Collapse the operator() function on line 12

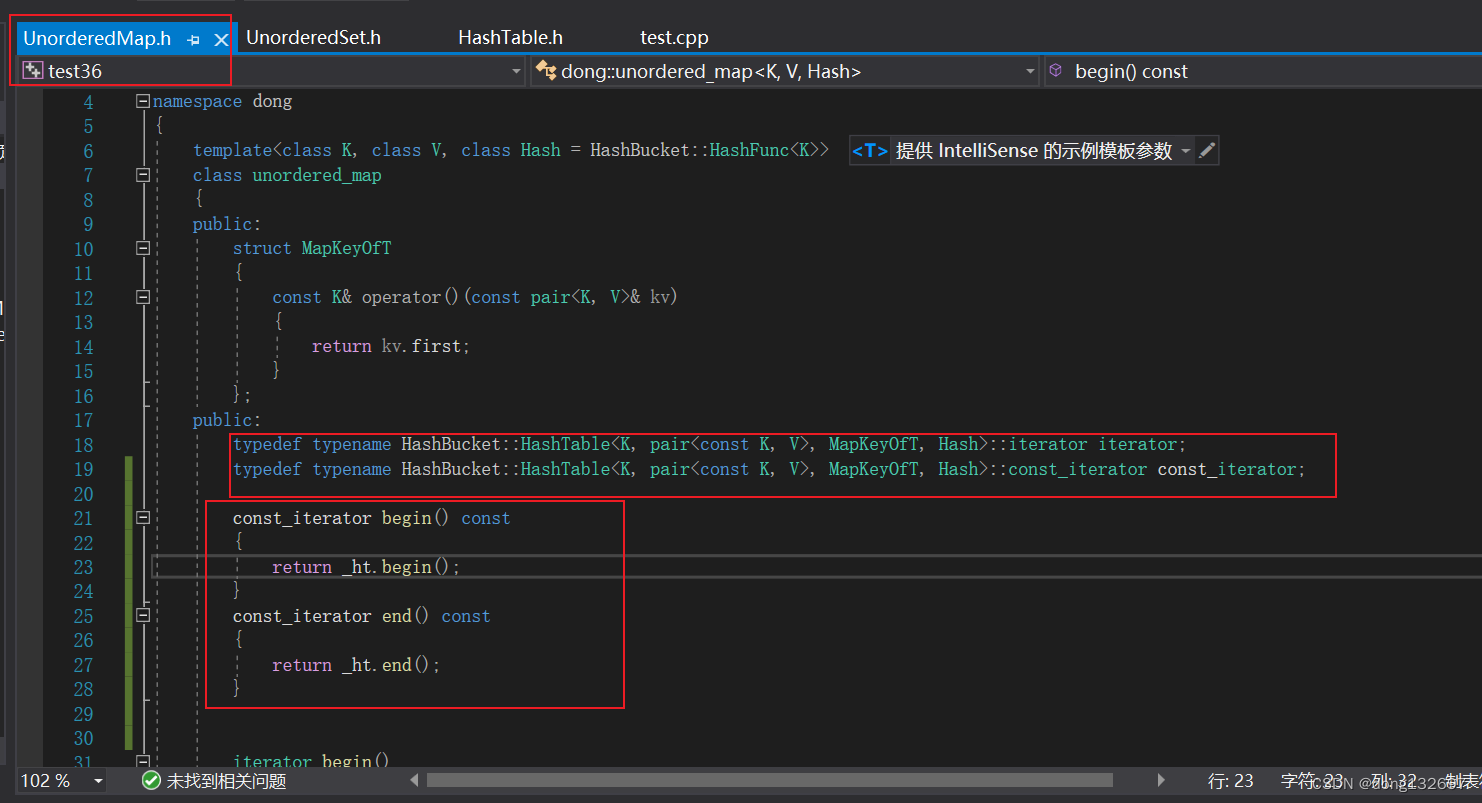[x=143, y=297]
